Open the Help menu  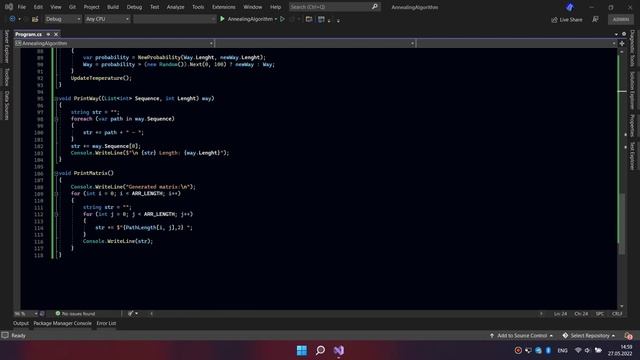click(x=276, y=7)
